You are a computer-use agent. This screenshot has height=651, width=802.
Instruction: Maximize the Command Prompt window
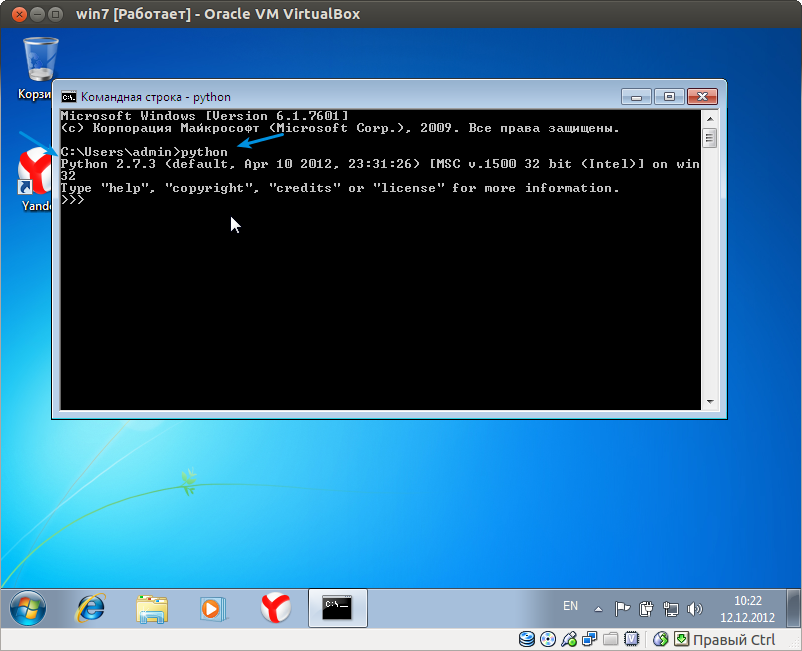tap(669, 97)
